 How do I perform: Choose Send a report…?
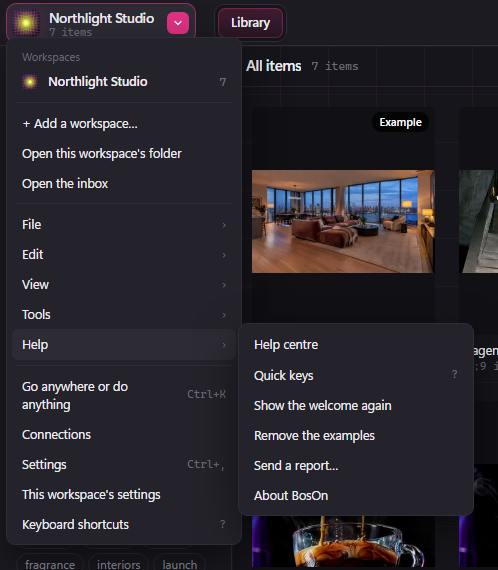(x=356, y=466)
